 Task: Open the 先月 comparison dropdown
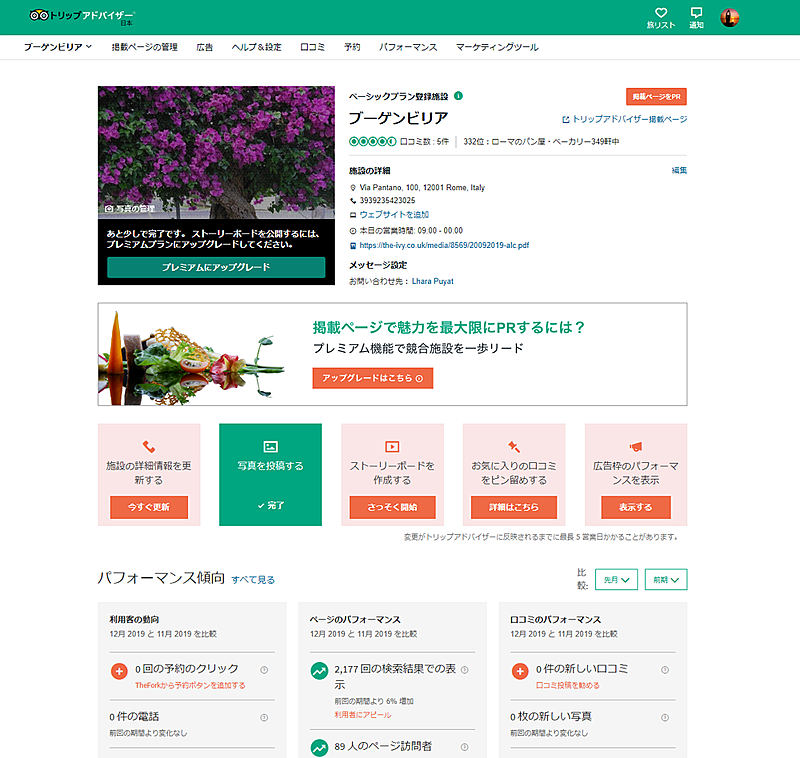tap(616, 579)
